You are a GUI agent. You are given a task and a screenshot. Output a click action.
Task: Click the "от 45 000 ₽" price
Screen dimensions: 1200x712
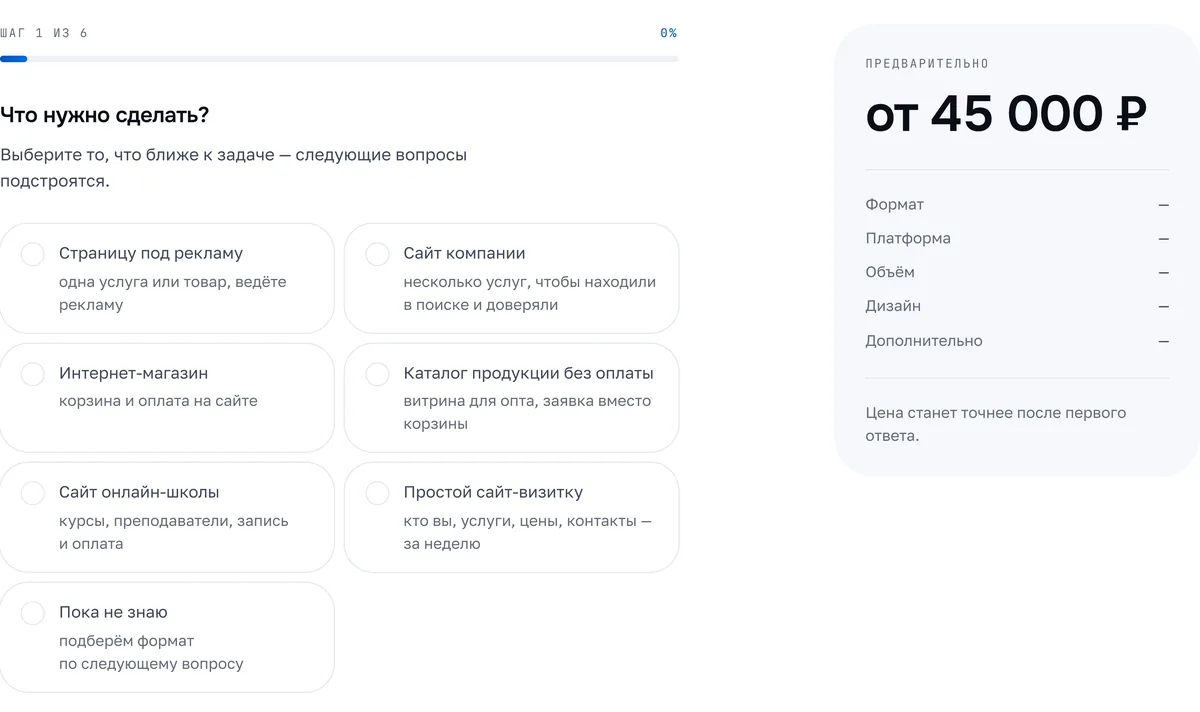[x=1005, y=114]
